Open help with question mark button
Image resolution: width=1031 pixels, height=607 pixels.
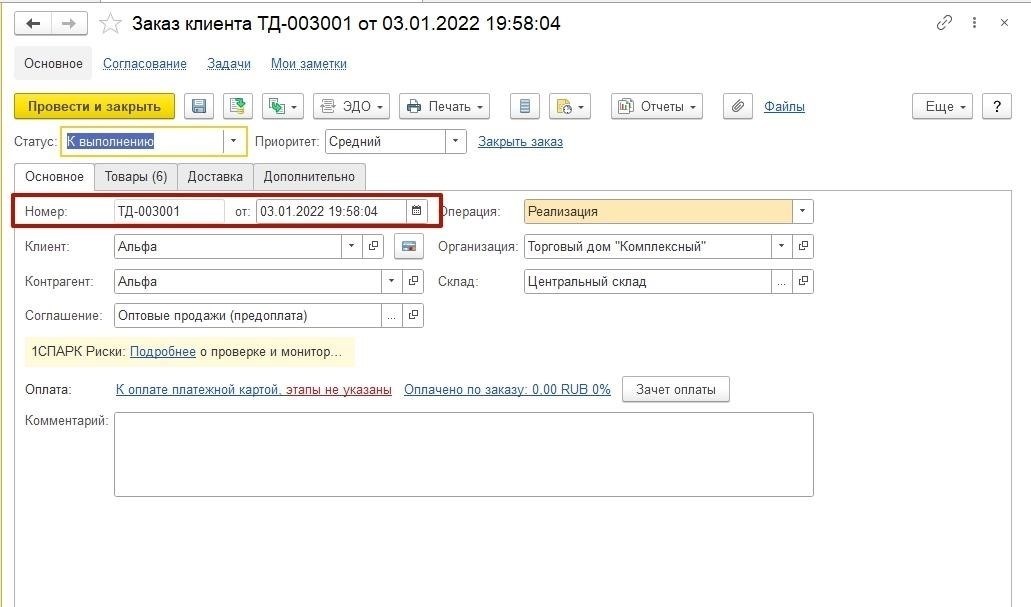click(x=997, y=107)
